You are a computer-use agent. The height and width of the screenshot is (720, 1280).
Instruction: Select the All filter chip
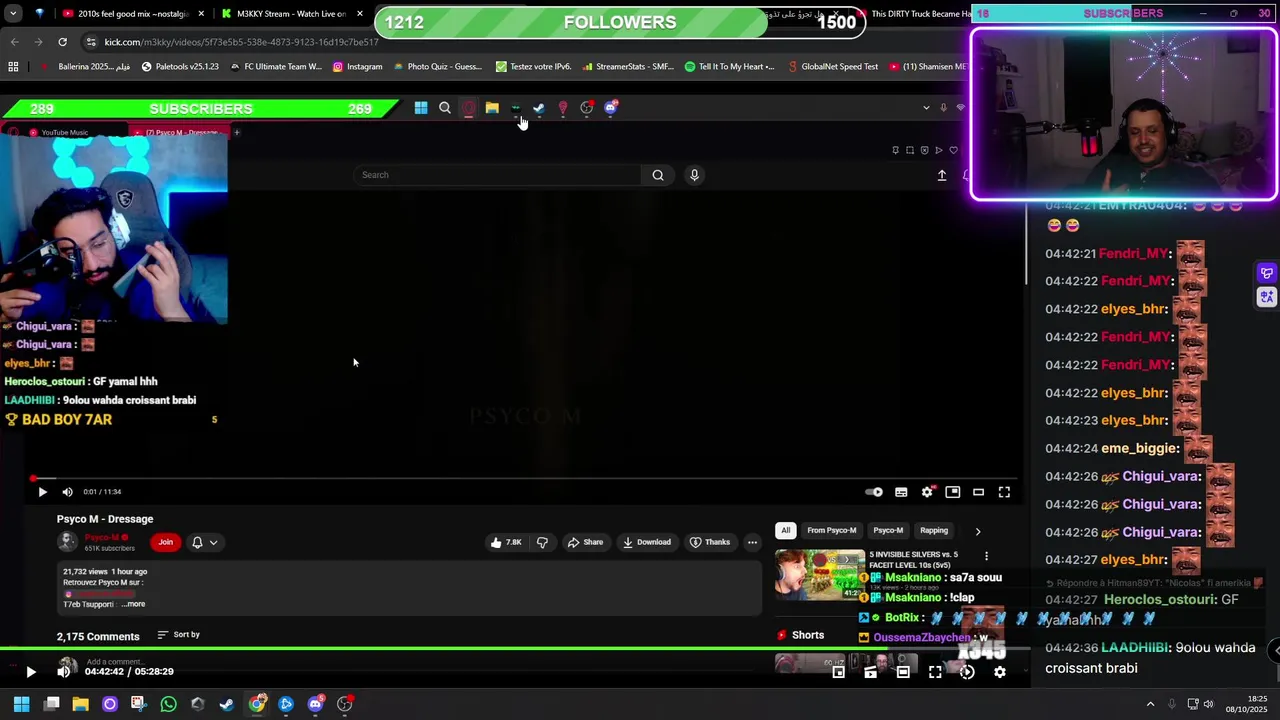[x=786, y=531]
